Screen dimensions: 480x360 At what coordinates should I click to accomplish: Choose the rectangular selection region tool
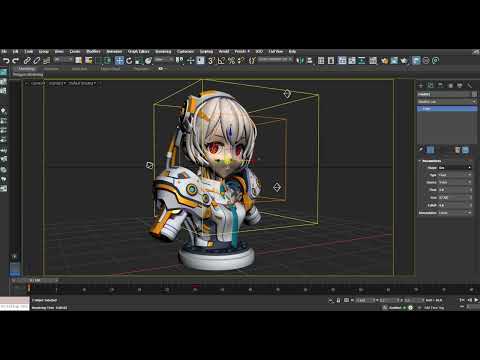pyautogui.click(x=98, y=60)
